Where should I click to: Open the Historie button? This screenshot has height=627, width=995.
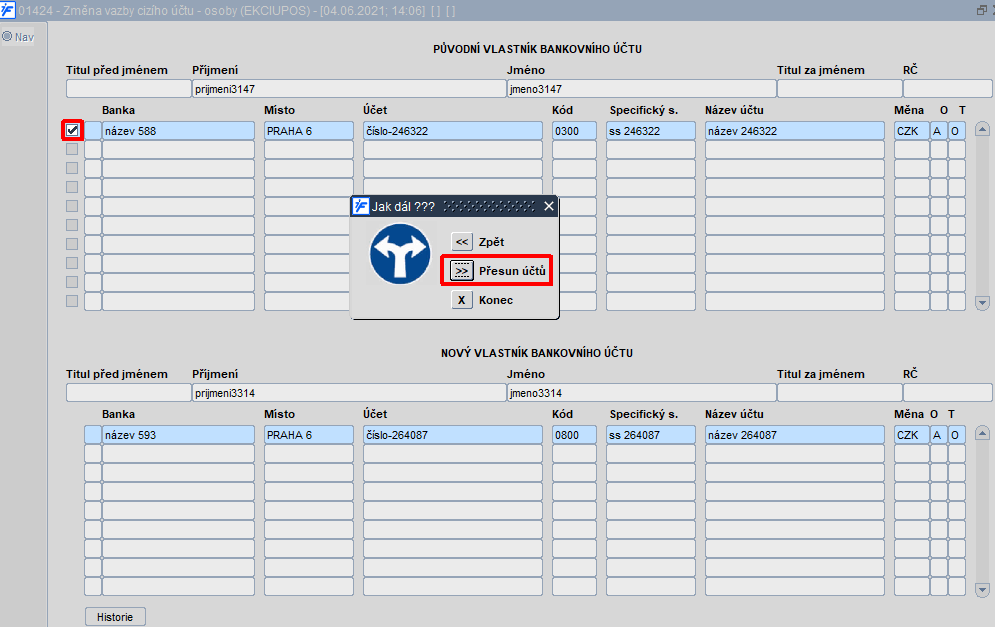point(115,617)
